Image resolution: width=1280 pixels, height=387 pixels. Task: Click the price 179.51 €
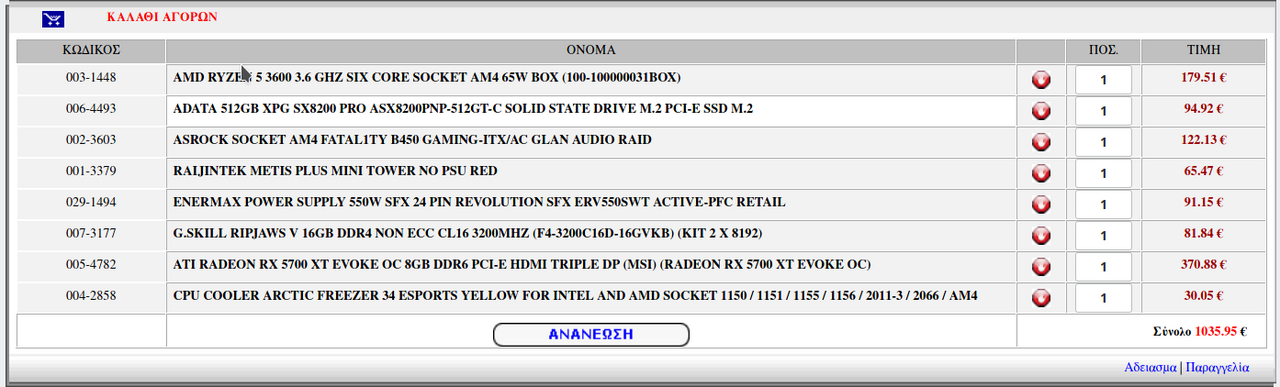[x=1203, y=78]
